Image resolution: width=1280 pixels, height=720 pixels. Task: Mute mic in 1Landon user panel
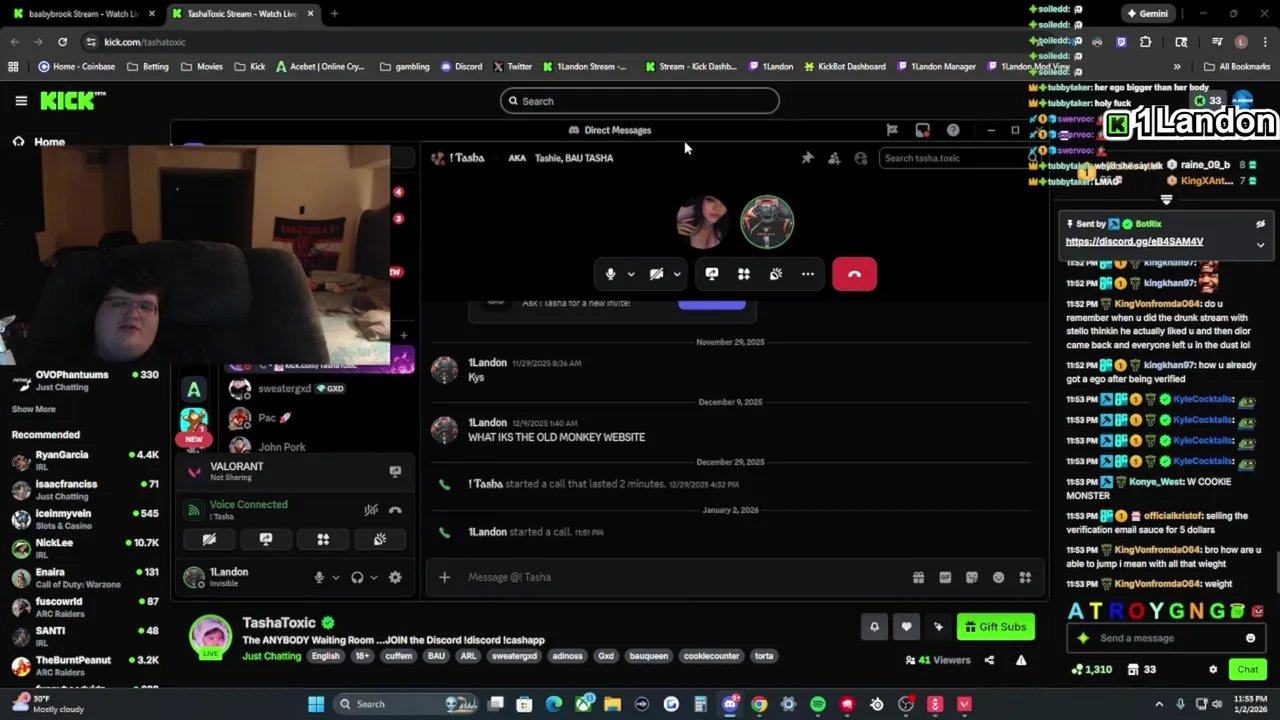[319, 577]
